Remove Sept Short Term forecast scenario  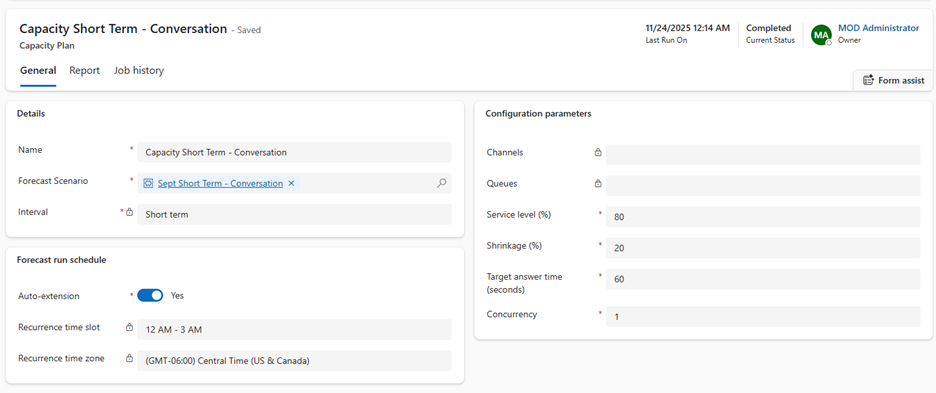click(x=291, y=183)
